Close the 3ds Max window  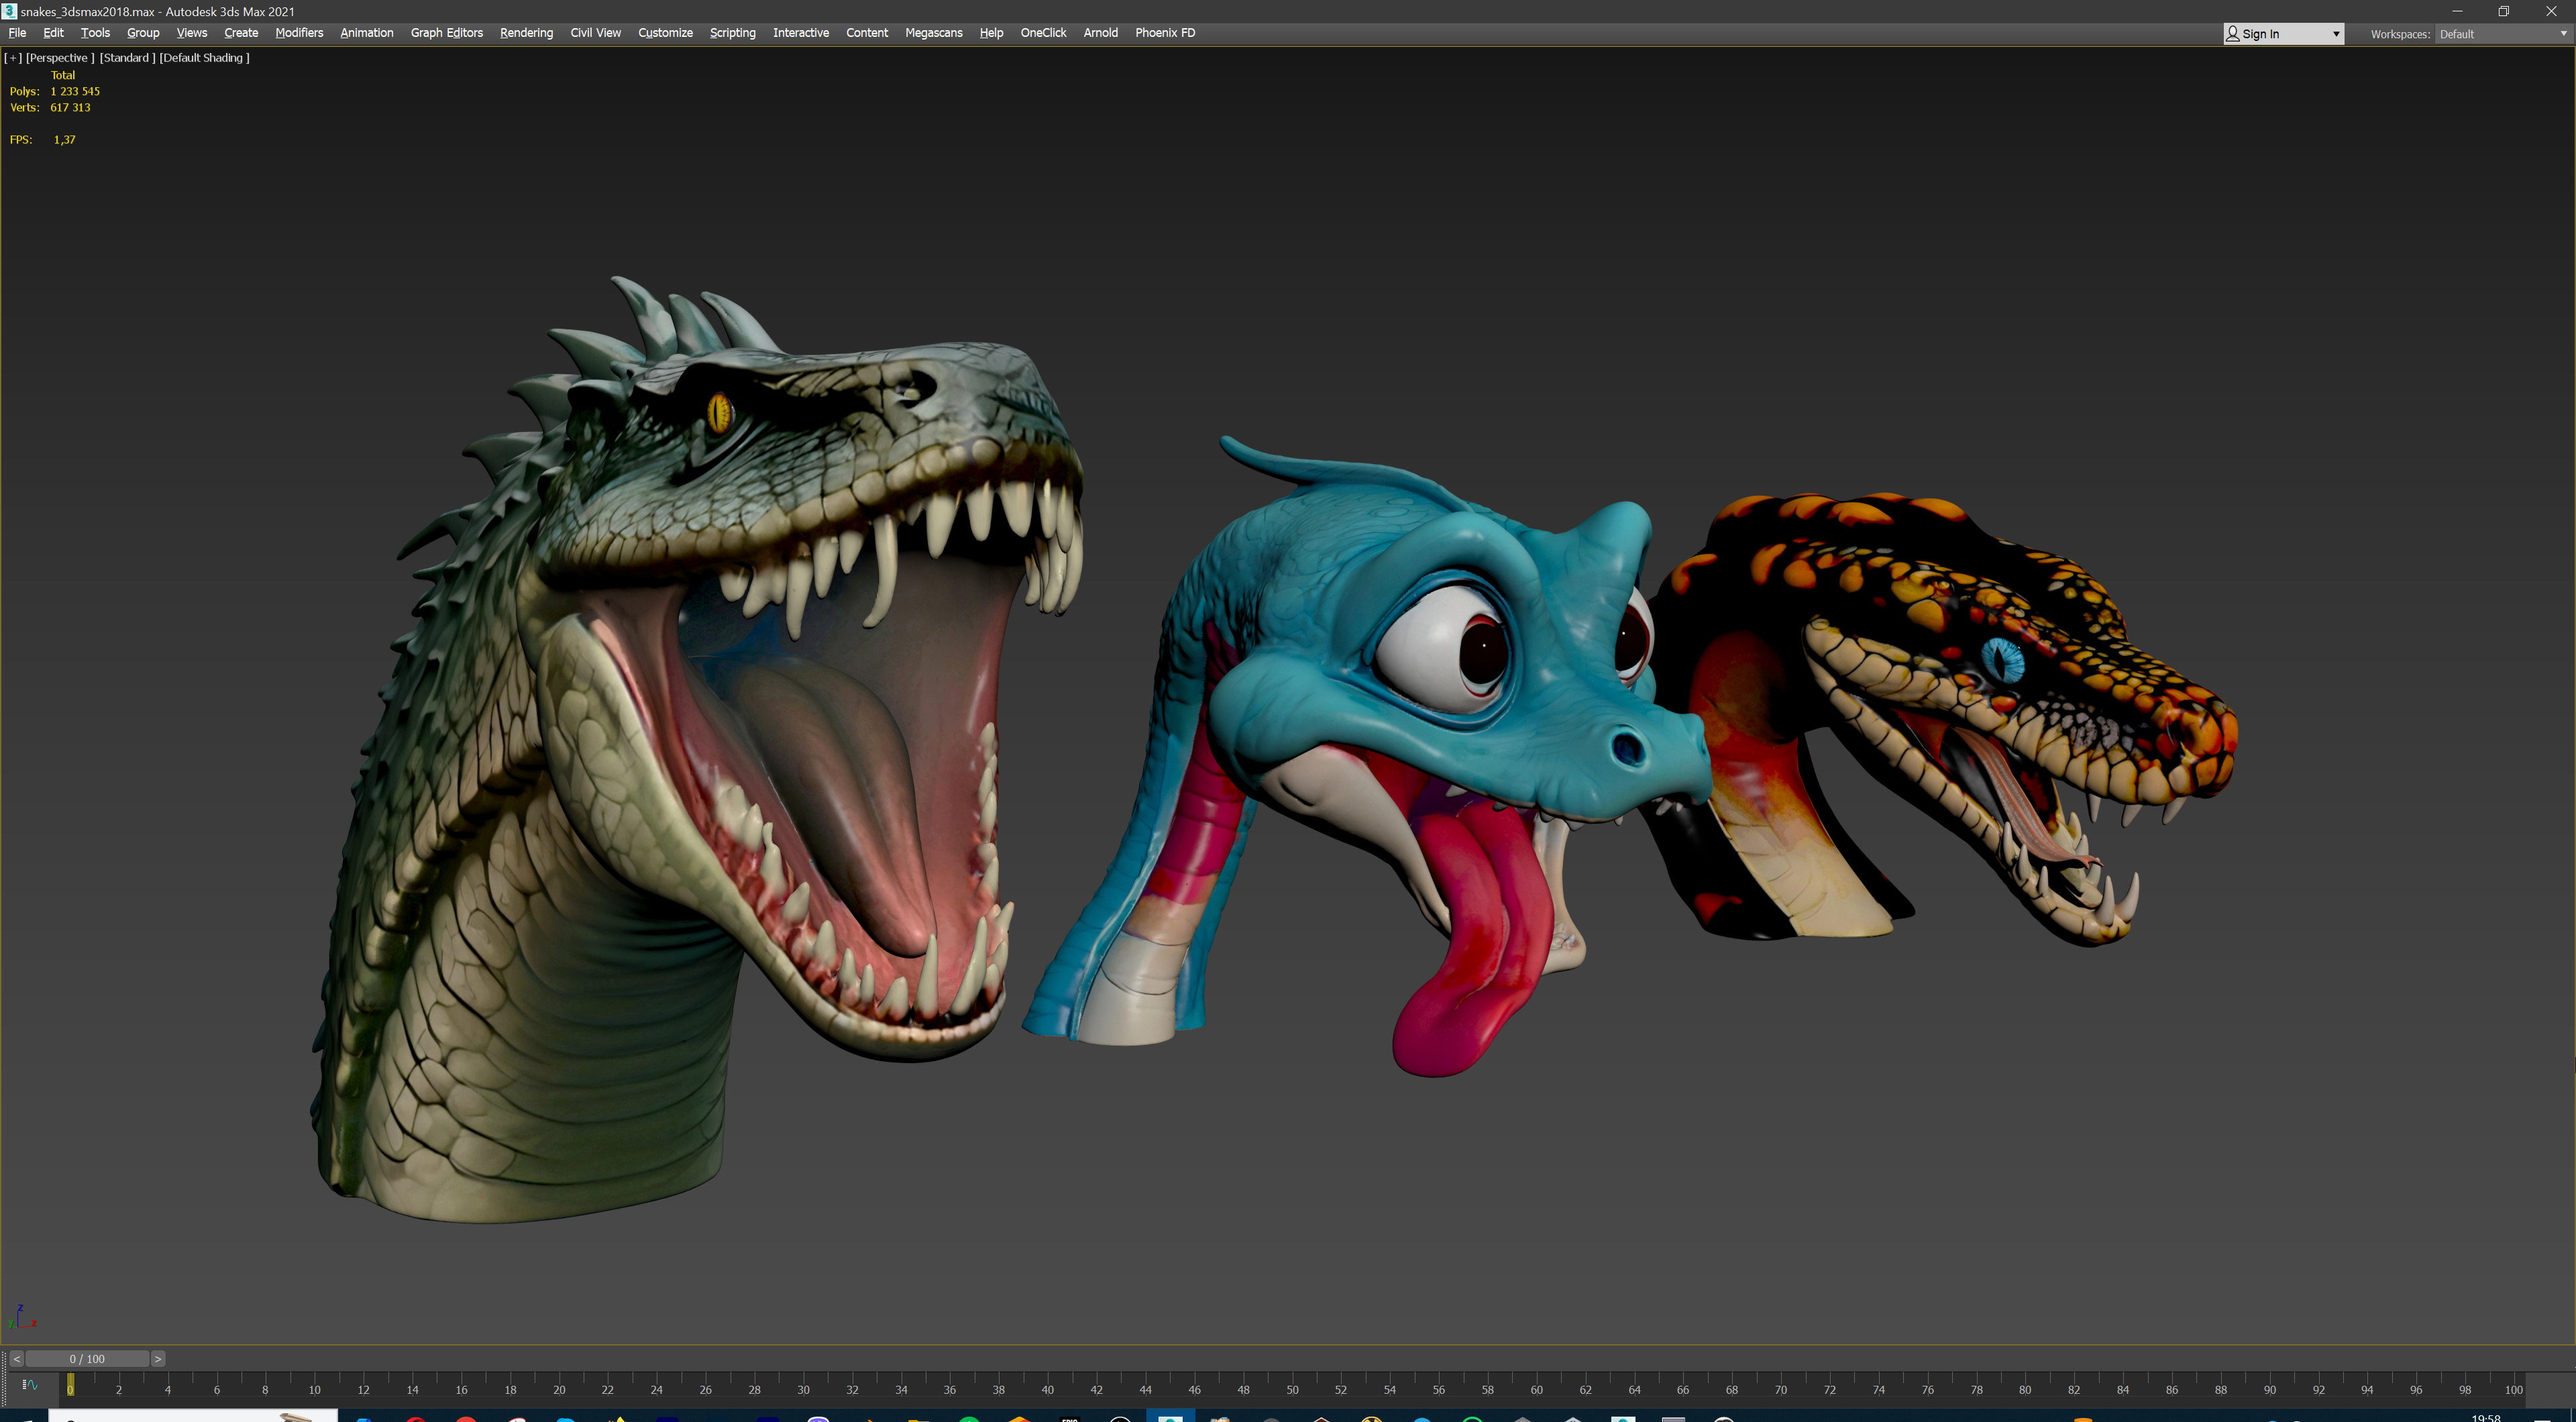tap(2551, 11)
